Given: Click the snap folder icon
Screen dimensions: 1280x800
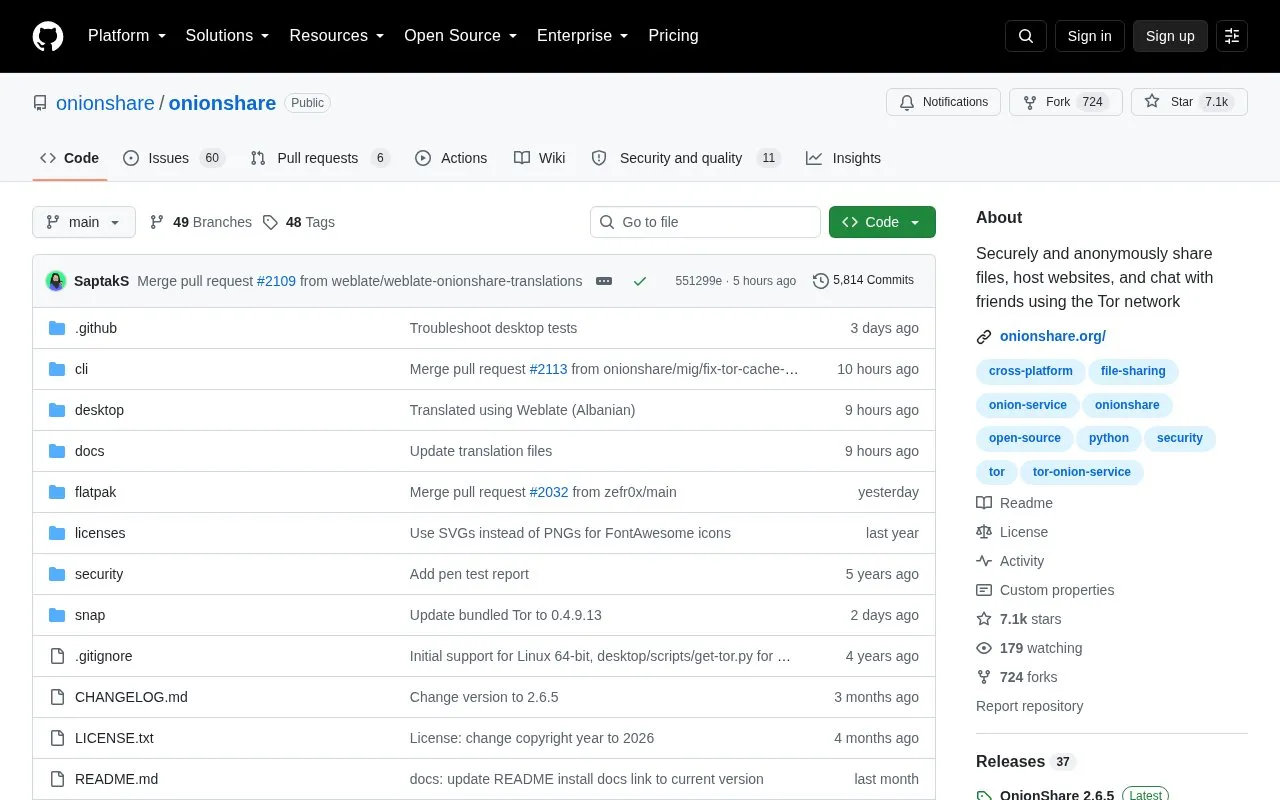Looking at the screenshot, I should [x=57, y=615].
